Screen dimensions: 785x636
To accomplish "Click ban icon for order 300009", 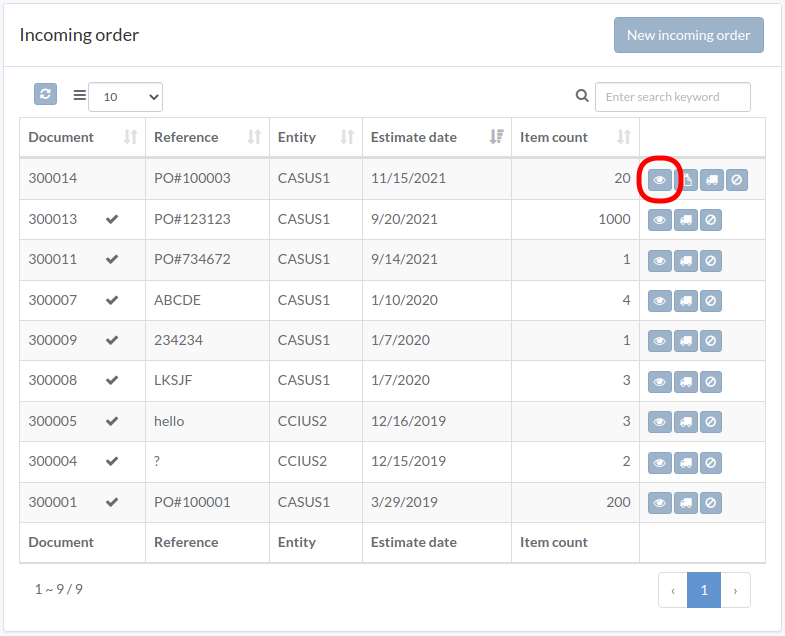I will (x=711, y=341).
